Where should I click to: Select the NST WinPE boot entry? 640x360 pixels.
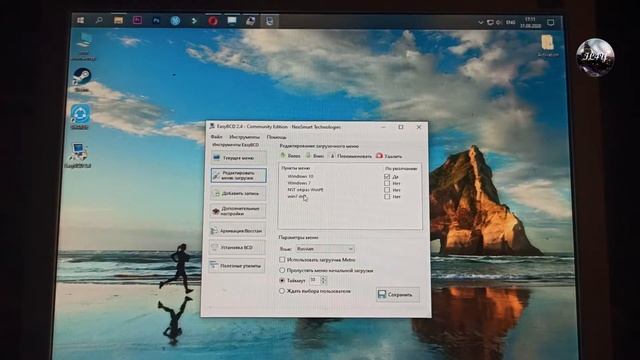click(305, 189)
